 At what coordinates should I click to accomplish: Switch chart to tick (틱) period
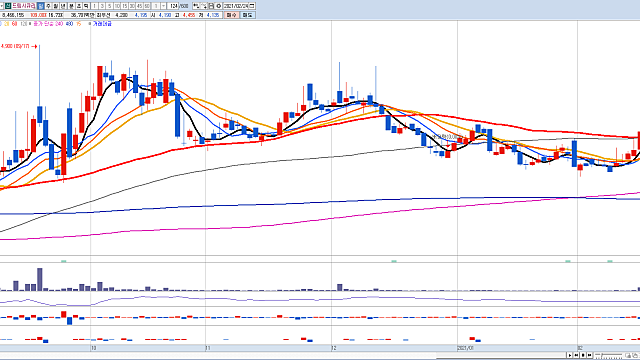pyautogui.click(x=86, y=6)
